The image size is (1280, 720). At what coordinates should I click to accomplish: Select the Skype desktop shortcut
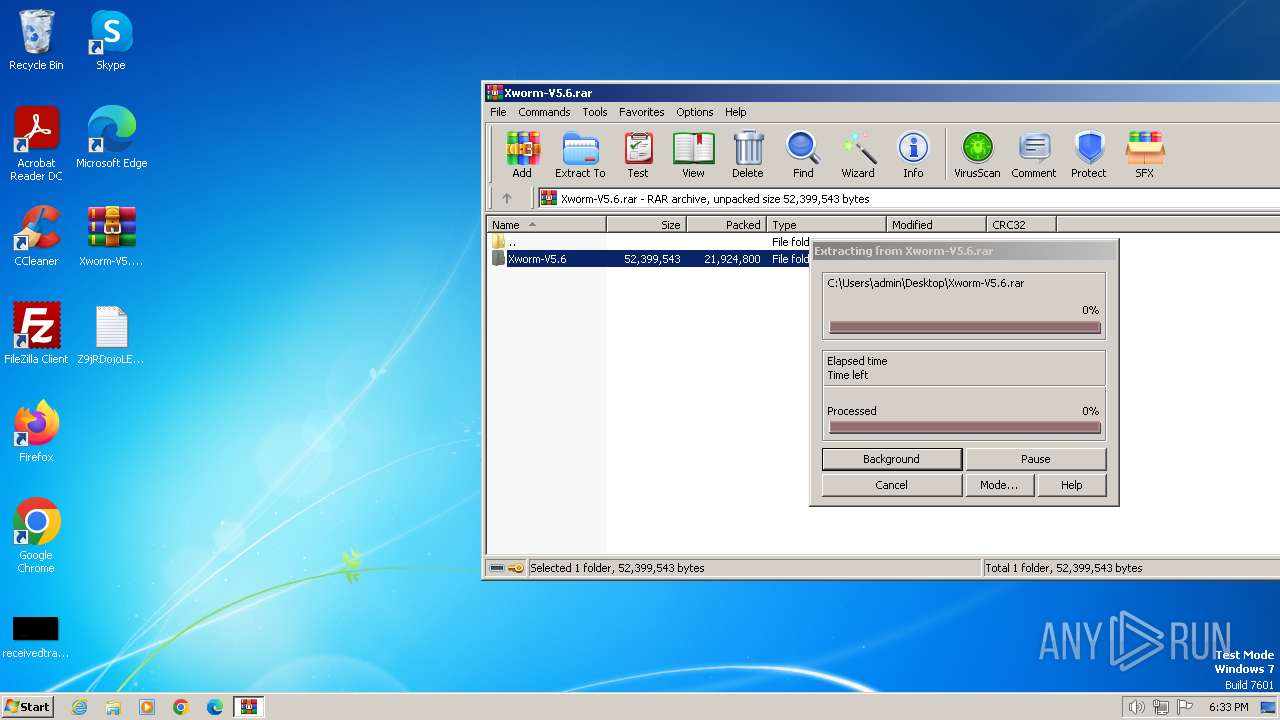pyautogui.click(x=110, y=40)
